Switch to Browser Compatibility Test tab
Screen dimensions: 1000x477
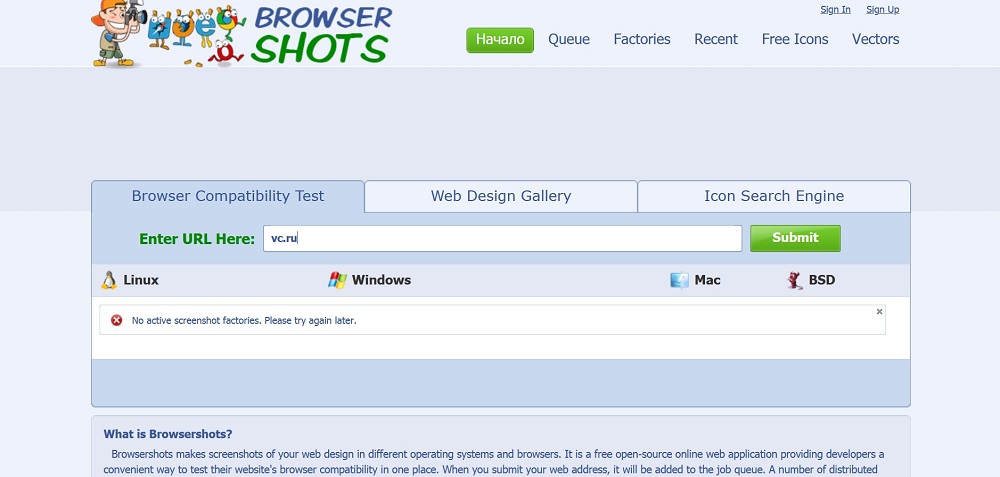coord(228,196)
